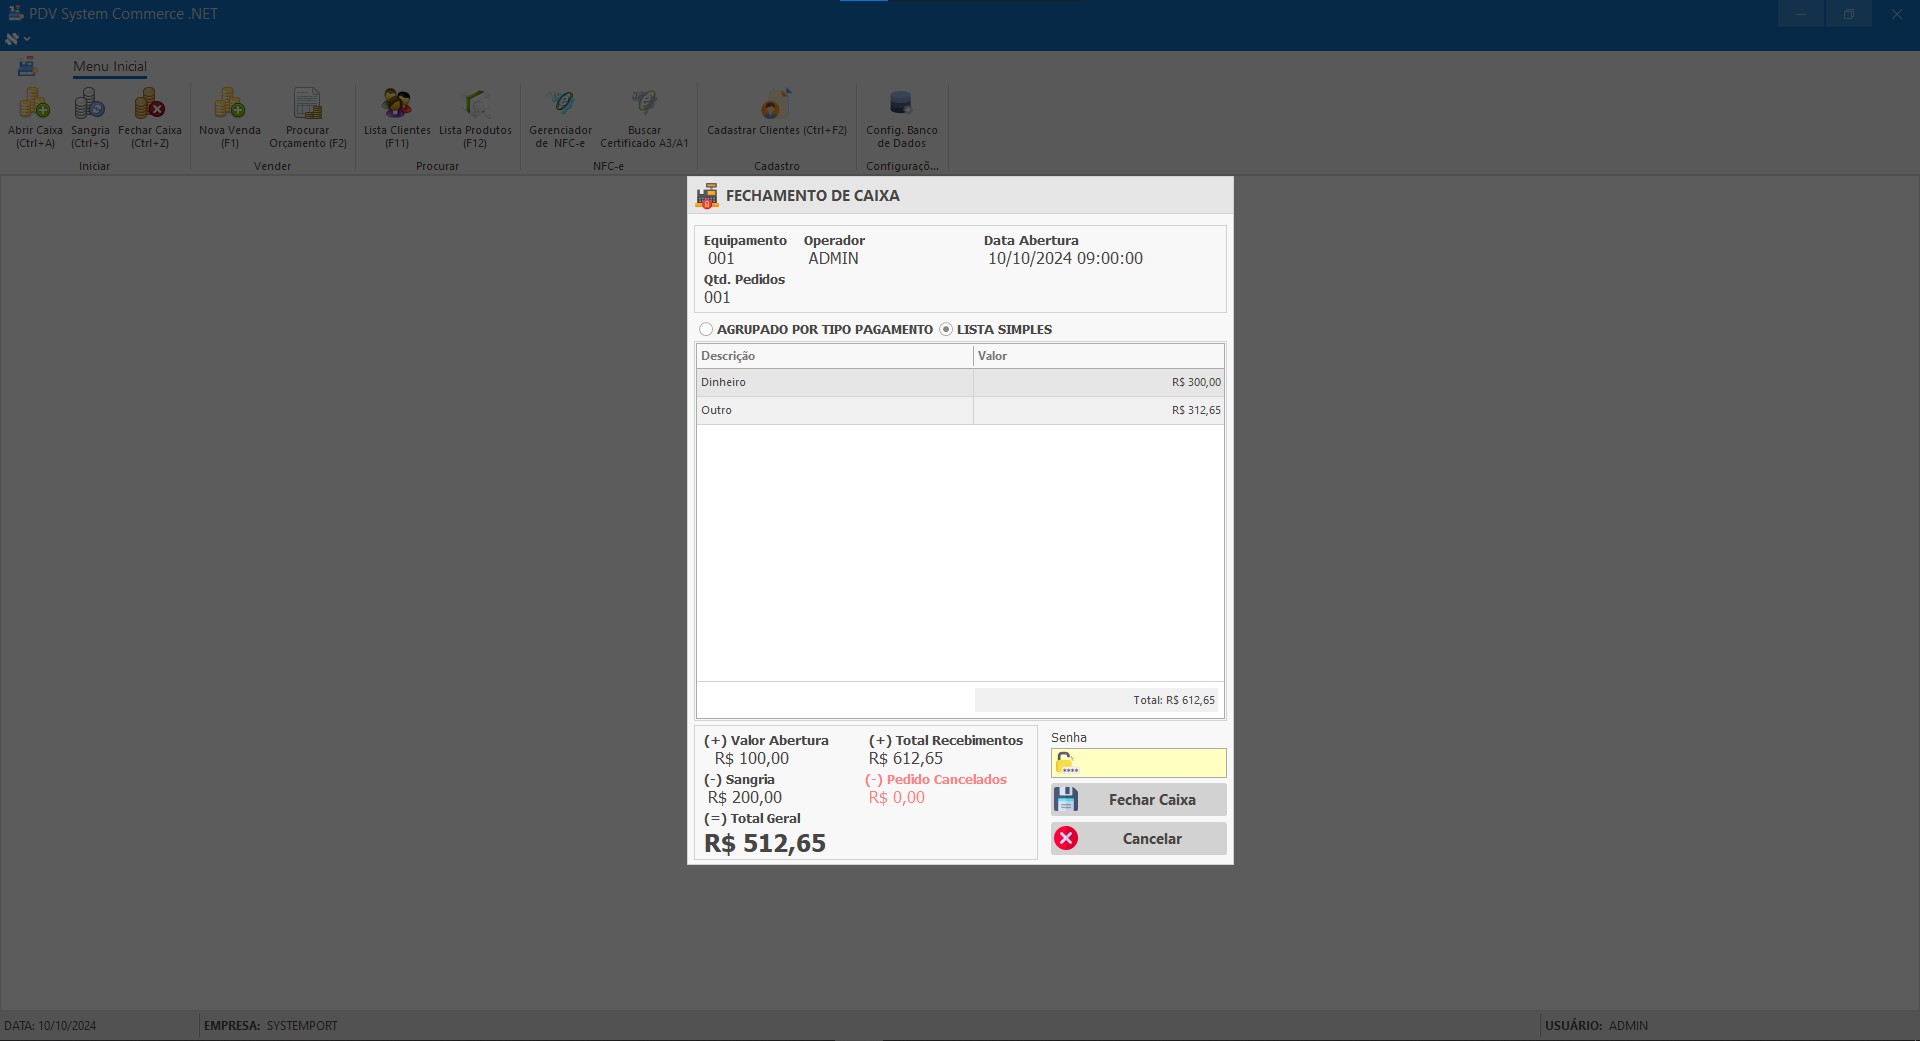Click the Fechar Caixa ribbon icon
This screenshot has width=1920, height=1041.
(150, 104)
